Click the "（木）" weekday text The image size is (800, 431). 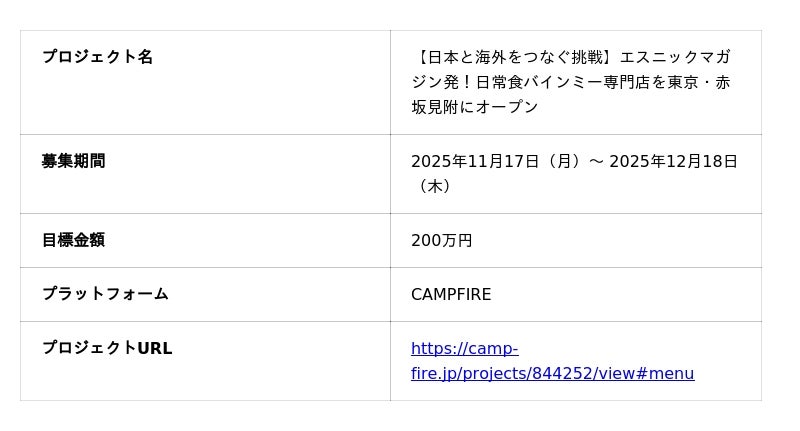pyautogui.click(x=433, y=186)
